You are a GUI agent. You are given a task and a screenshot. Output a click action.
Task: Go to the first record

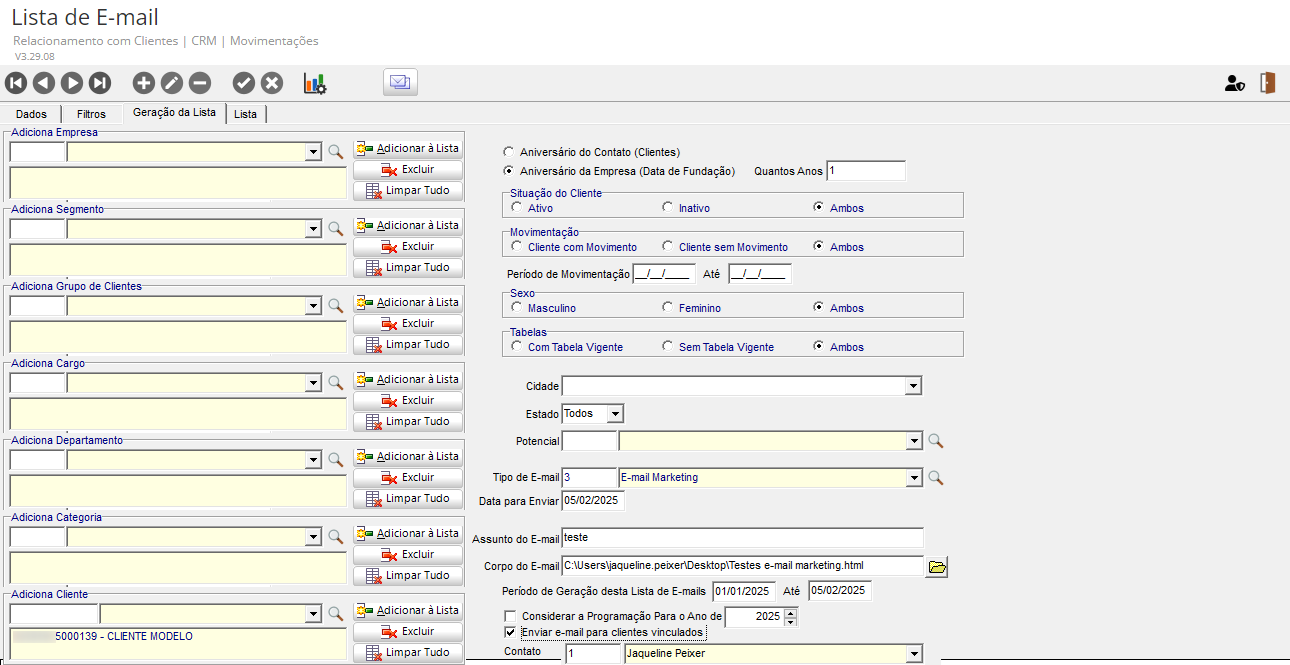[16, 83]
